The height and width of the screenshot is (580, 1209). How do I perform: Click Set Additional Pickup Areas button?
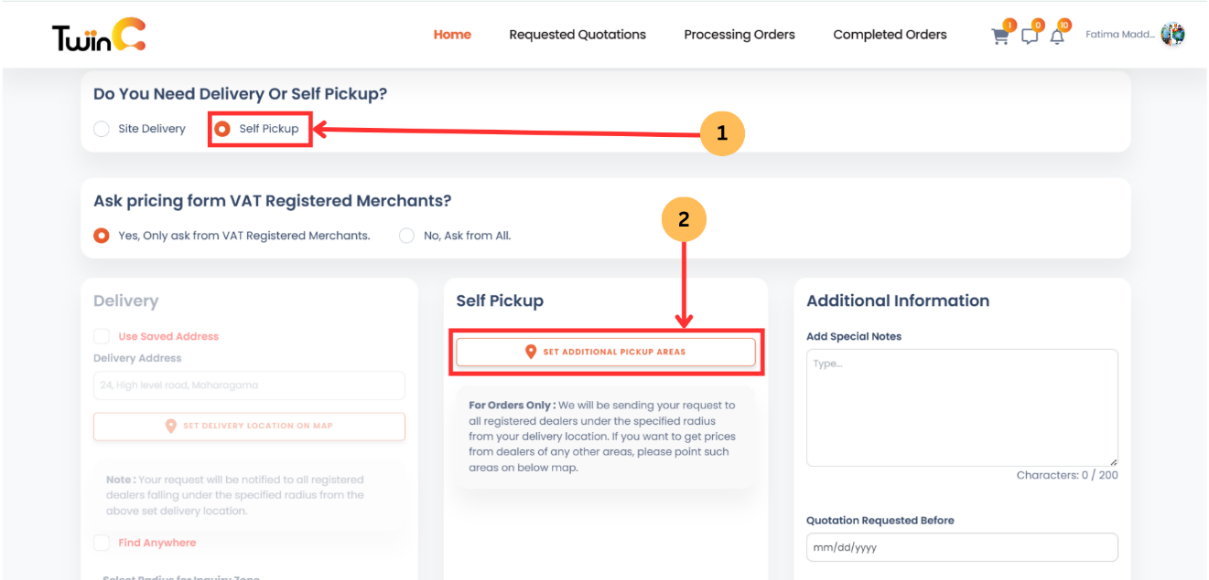click(606, 351)
